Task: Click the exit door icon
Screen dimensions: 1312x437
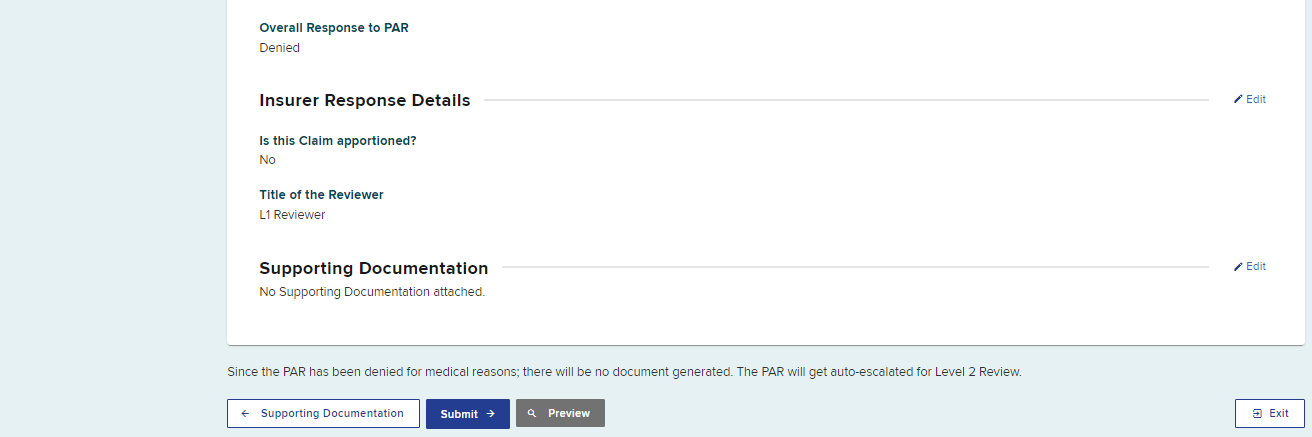Action: pyautogui.click(x=1256, y=413)
